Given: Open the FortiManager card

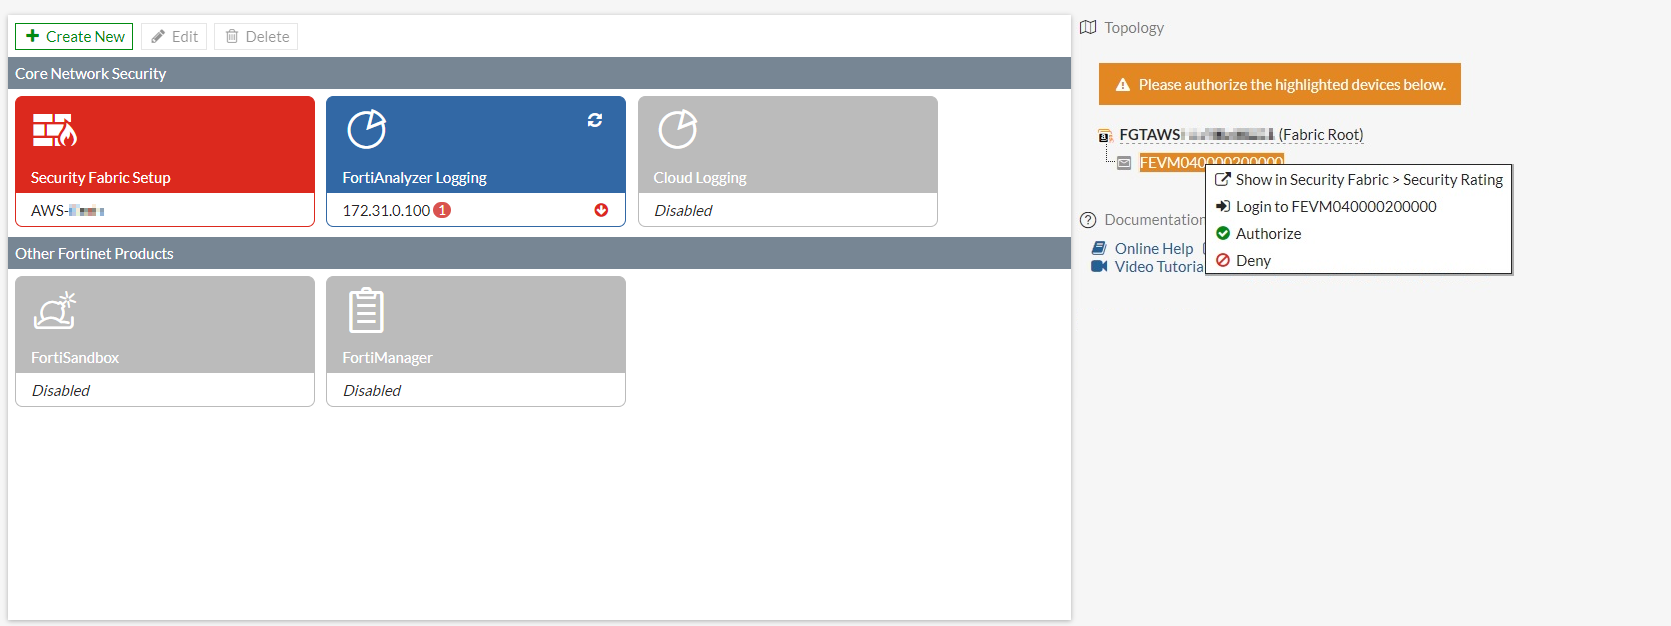Looking at the screenshot, I should [476, 341].
